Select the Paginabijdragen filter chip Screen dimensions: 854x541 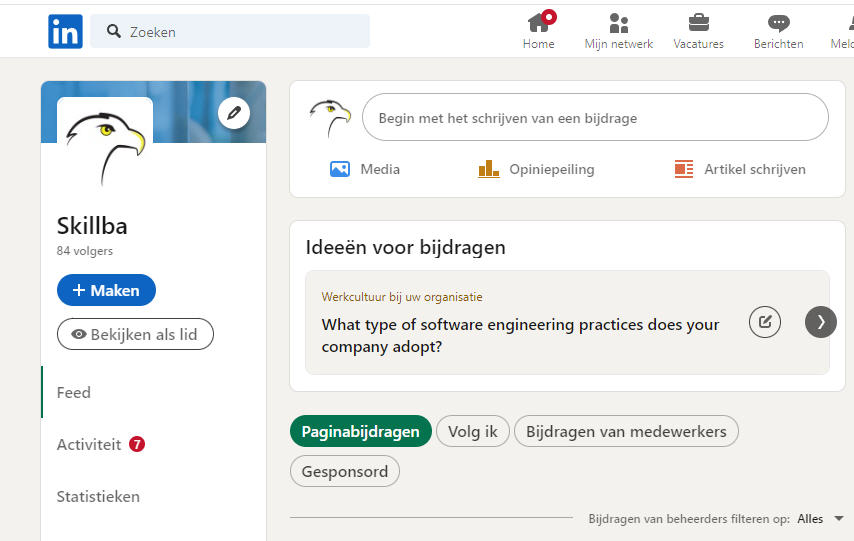pos(361,431)
